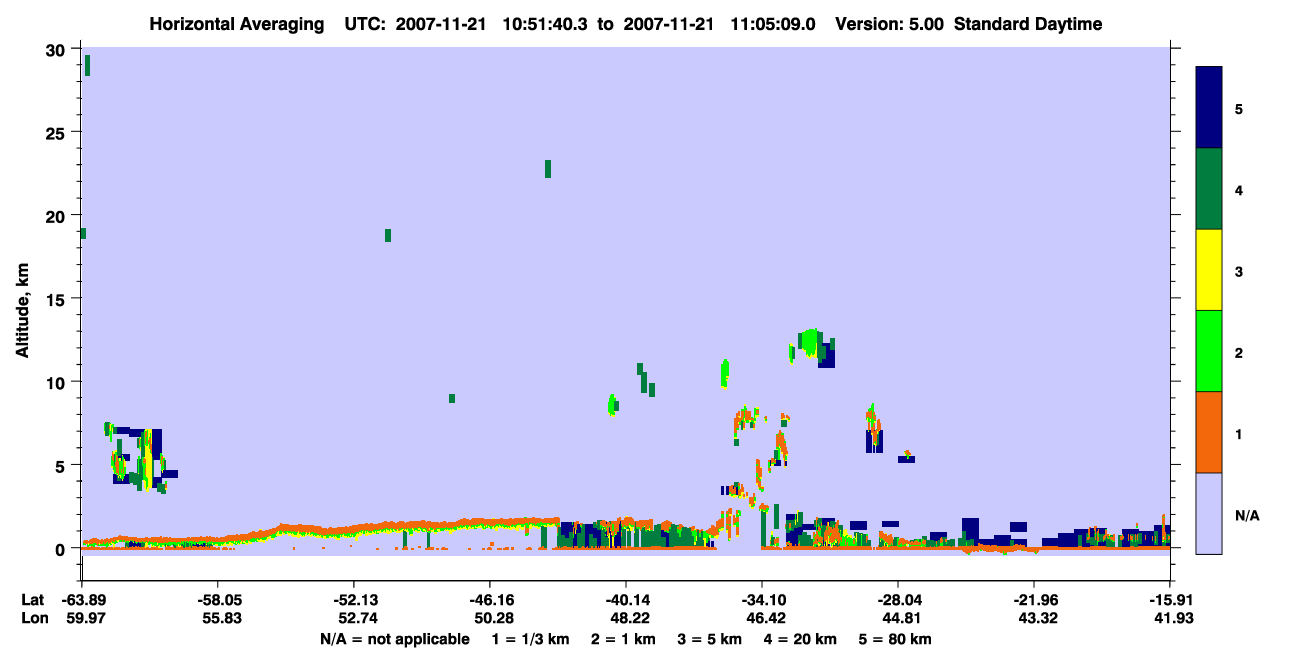Click the colorbar label '3'
Screen dimensions: 1300x667
point(1239,270)
